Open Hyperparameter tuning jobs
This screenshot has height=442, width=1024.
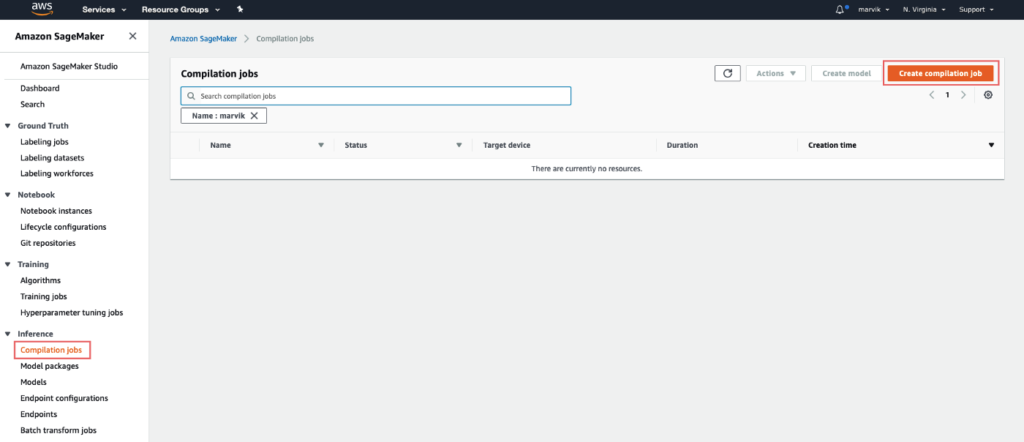72,313
